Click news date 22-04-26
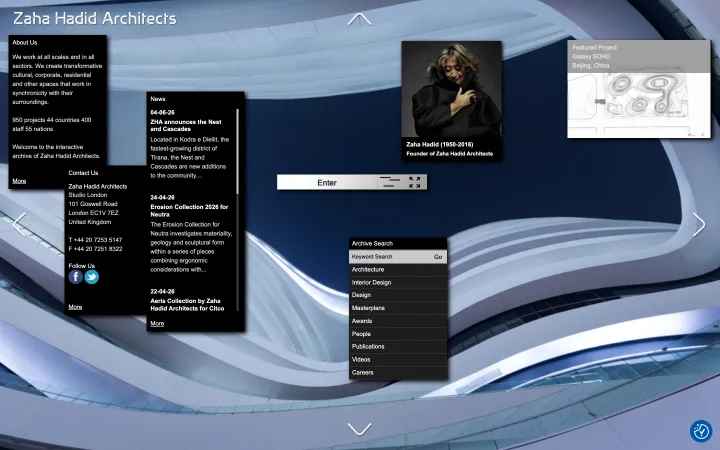Viewport: 720px width, 450px height. (163, 292)
